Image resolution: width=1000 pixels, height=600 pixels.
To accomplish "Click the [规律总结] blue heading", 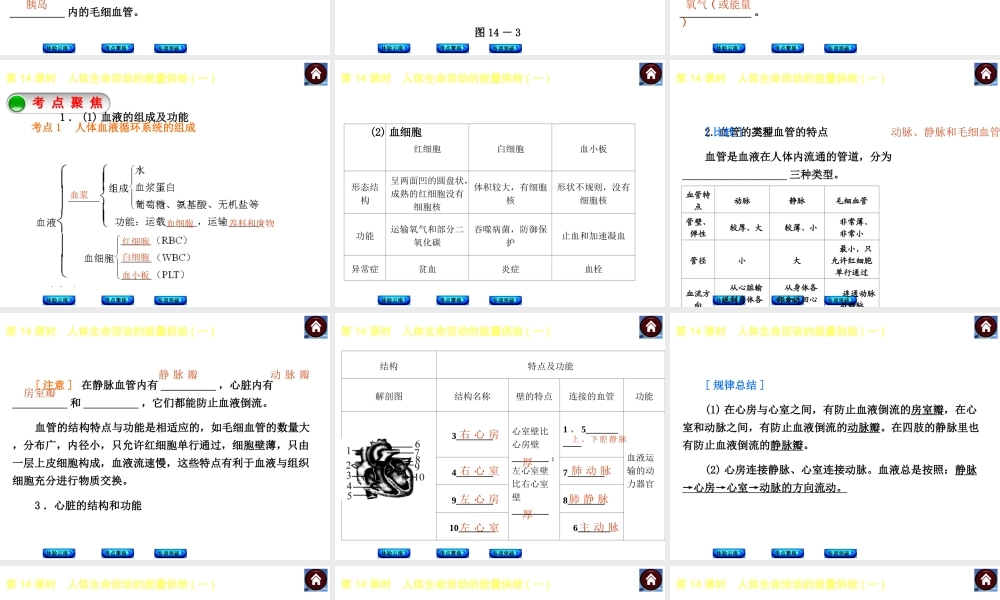I will click(x=734, y=385).
